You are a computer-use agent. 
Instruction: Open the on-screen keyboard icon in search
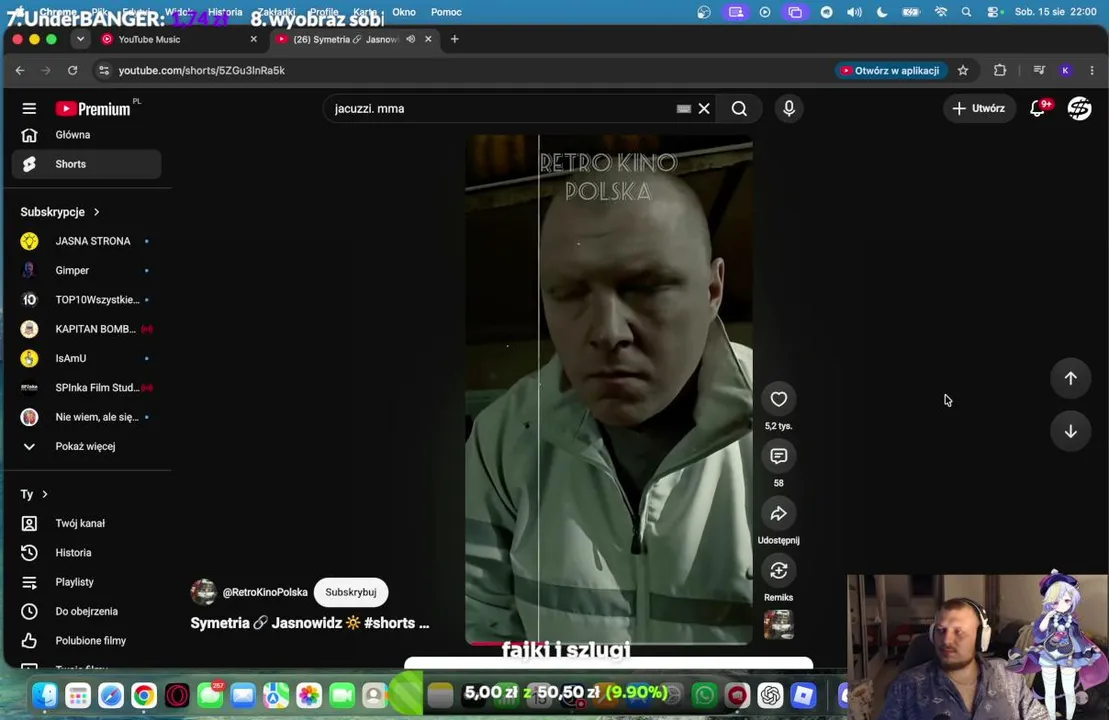coord(683,108)
